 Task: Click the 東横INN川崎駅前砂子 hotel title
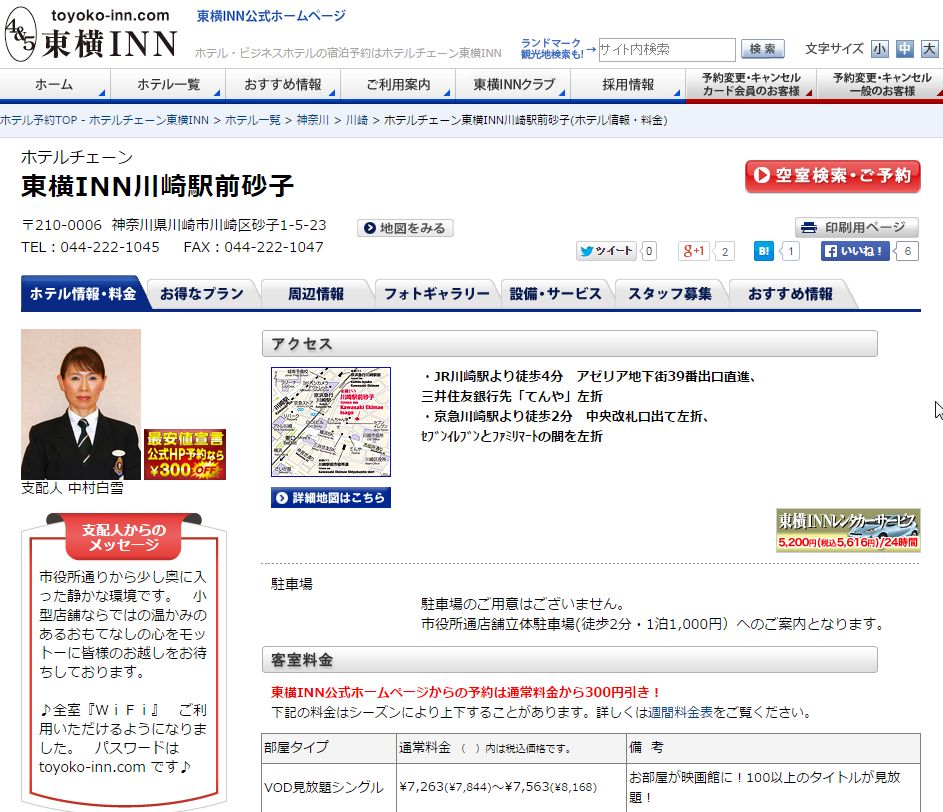pos(158,186)
